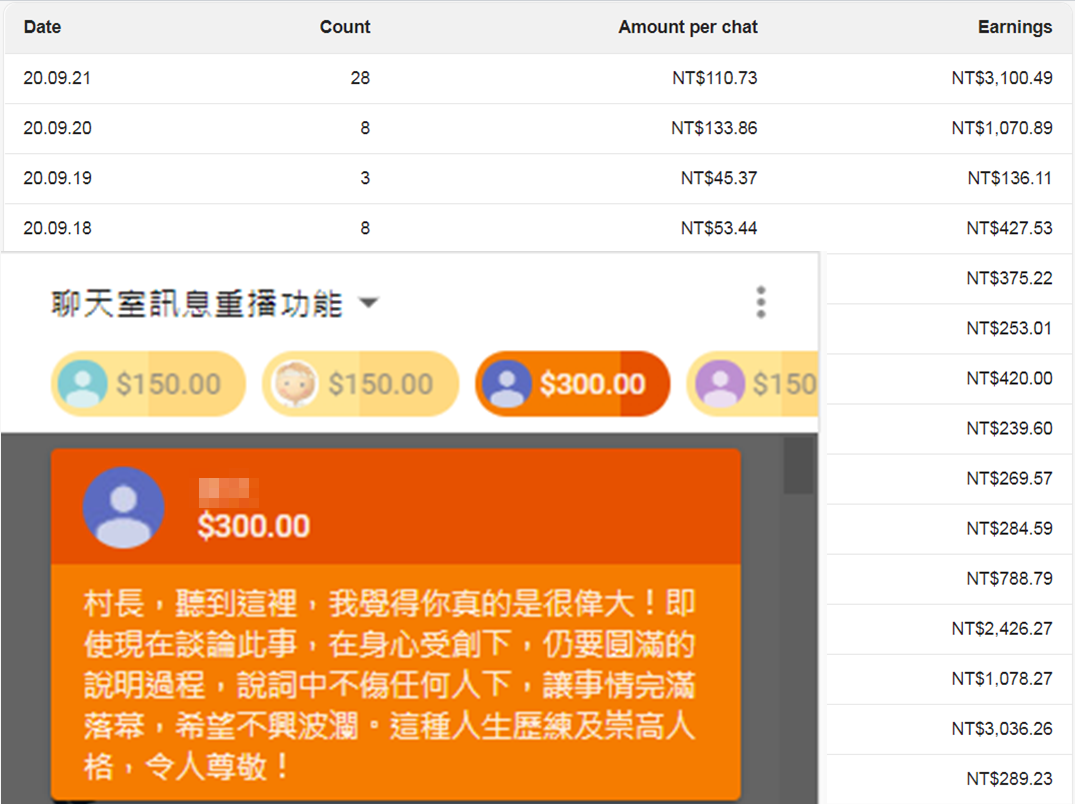
Task: Click the earnings value NT$3,036.26
Action: (x=1002, y=728)
